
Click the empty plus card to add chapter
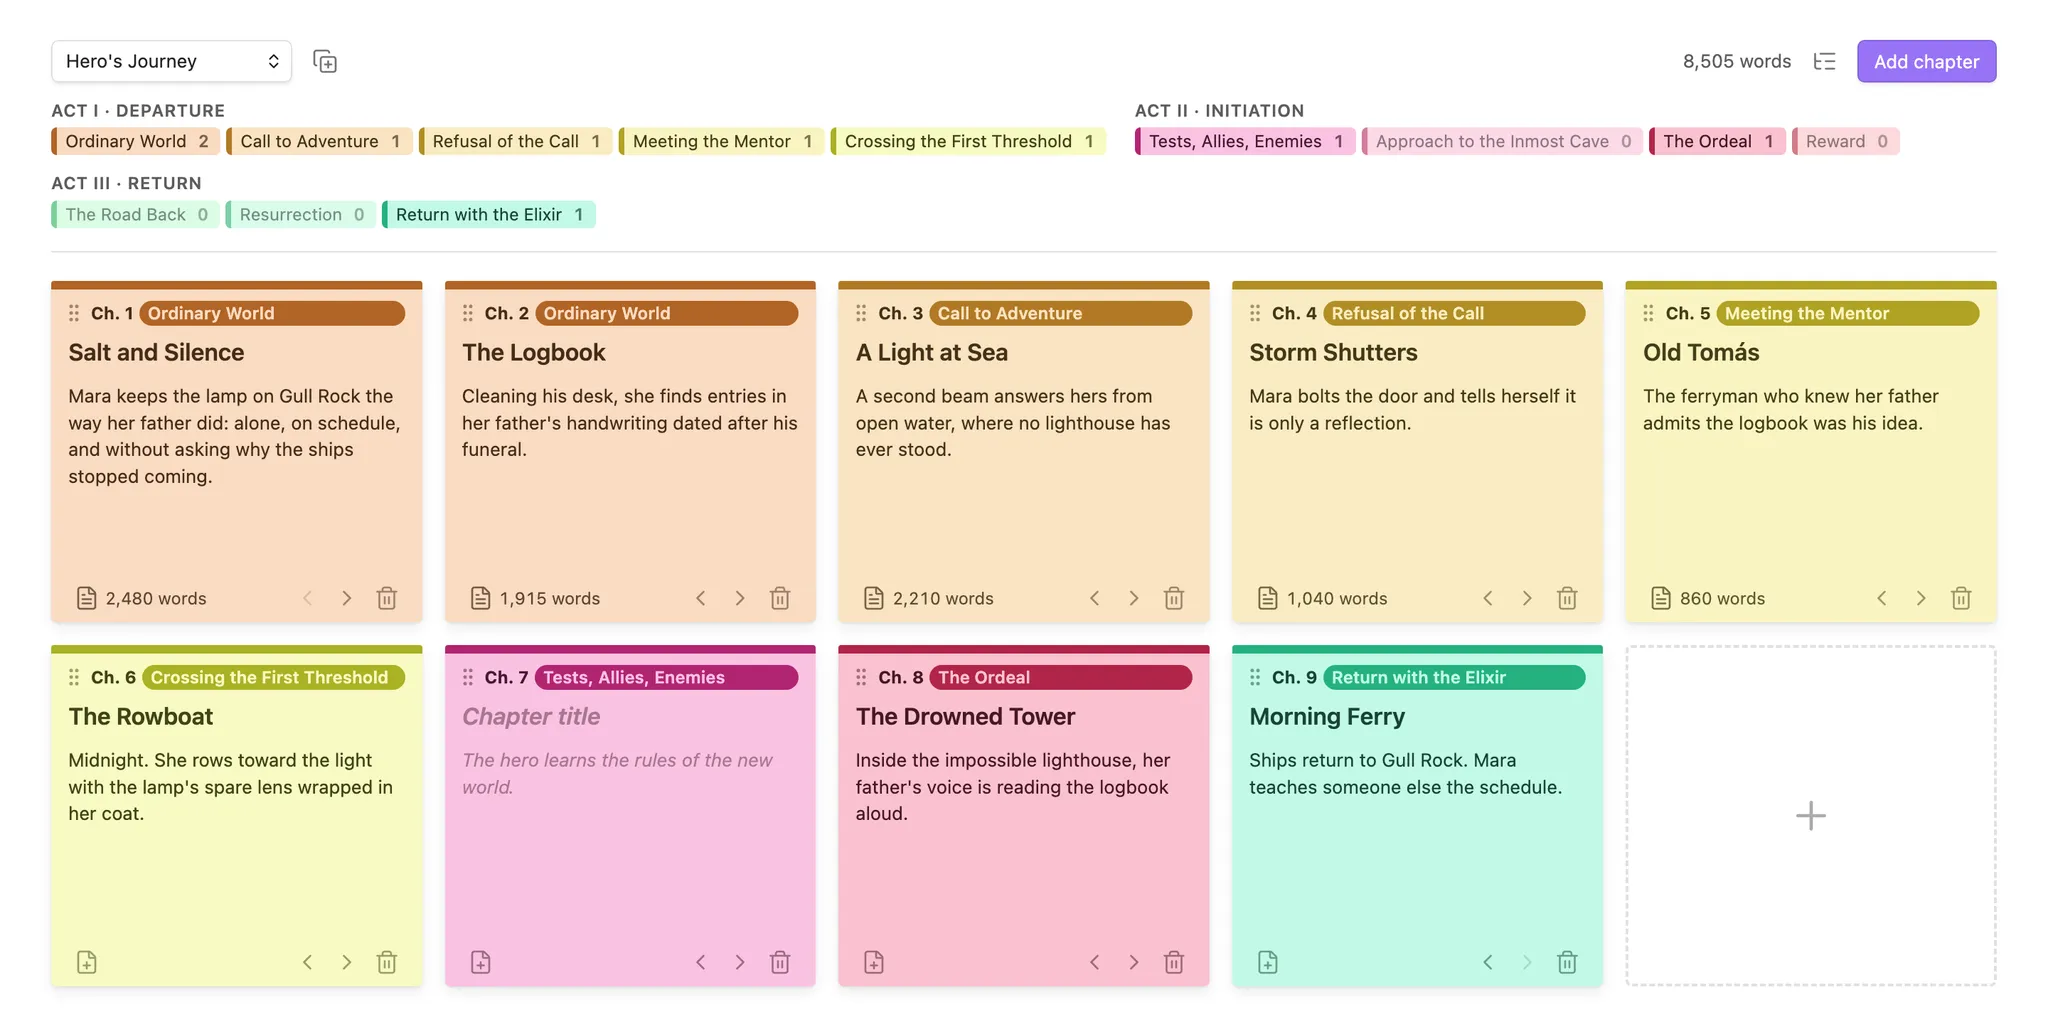coord(1810,815)
